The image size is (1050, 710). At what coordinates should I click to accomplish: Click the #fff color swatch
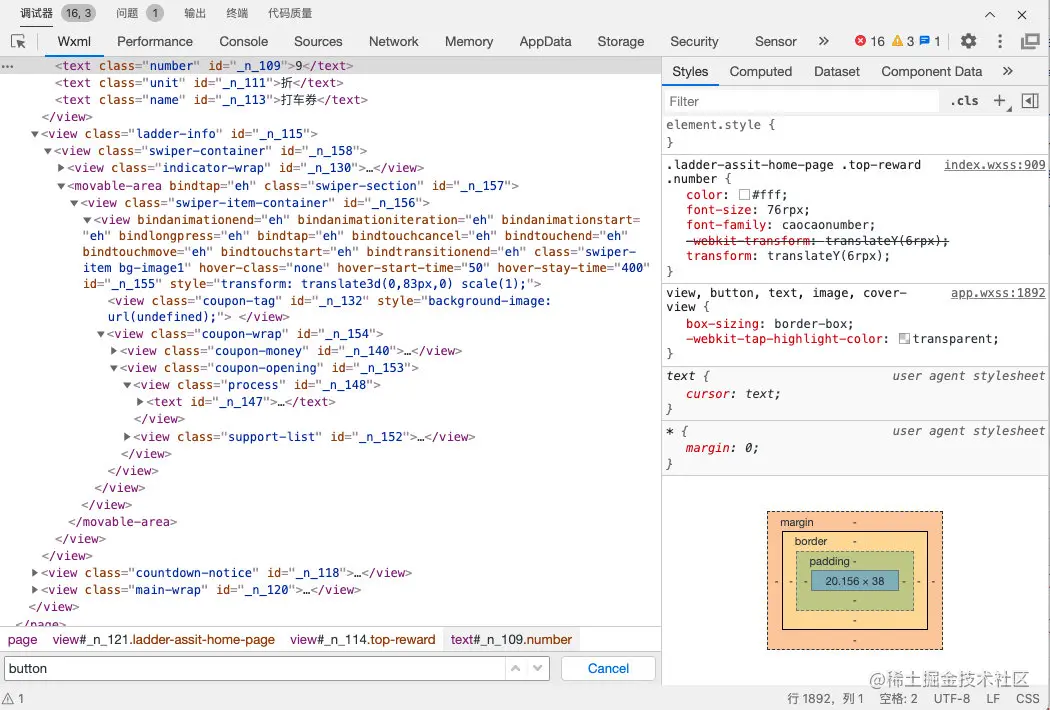click(744, 195)
